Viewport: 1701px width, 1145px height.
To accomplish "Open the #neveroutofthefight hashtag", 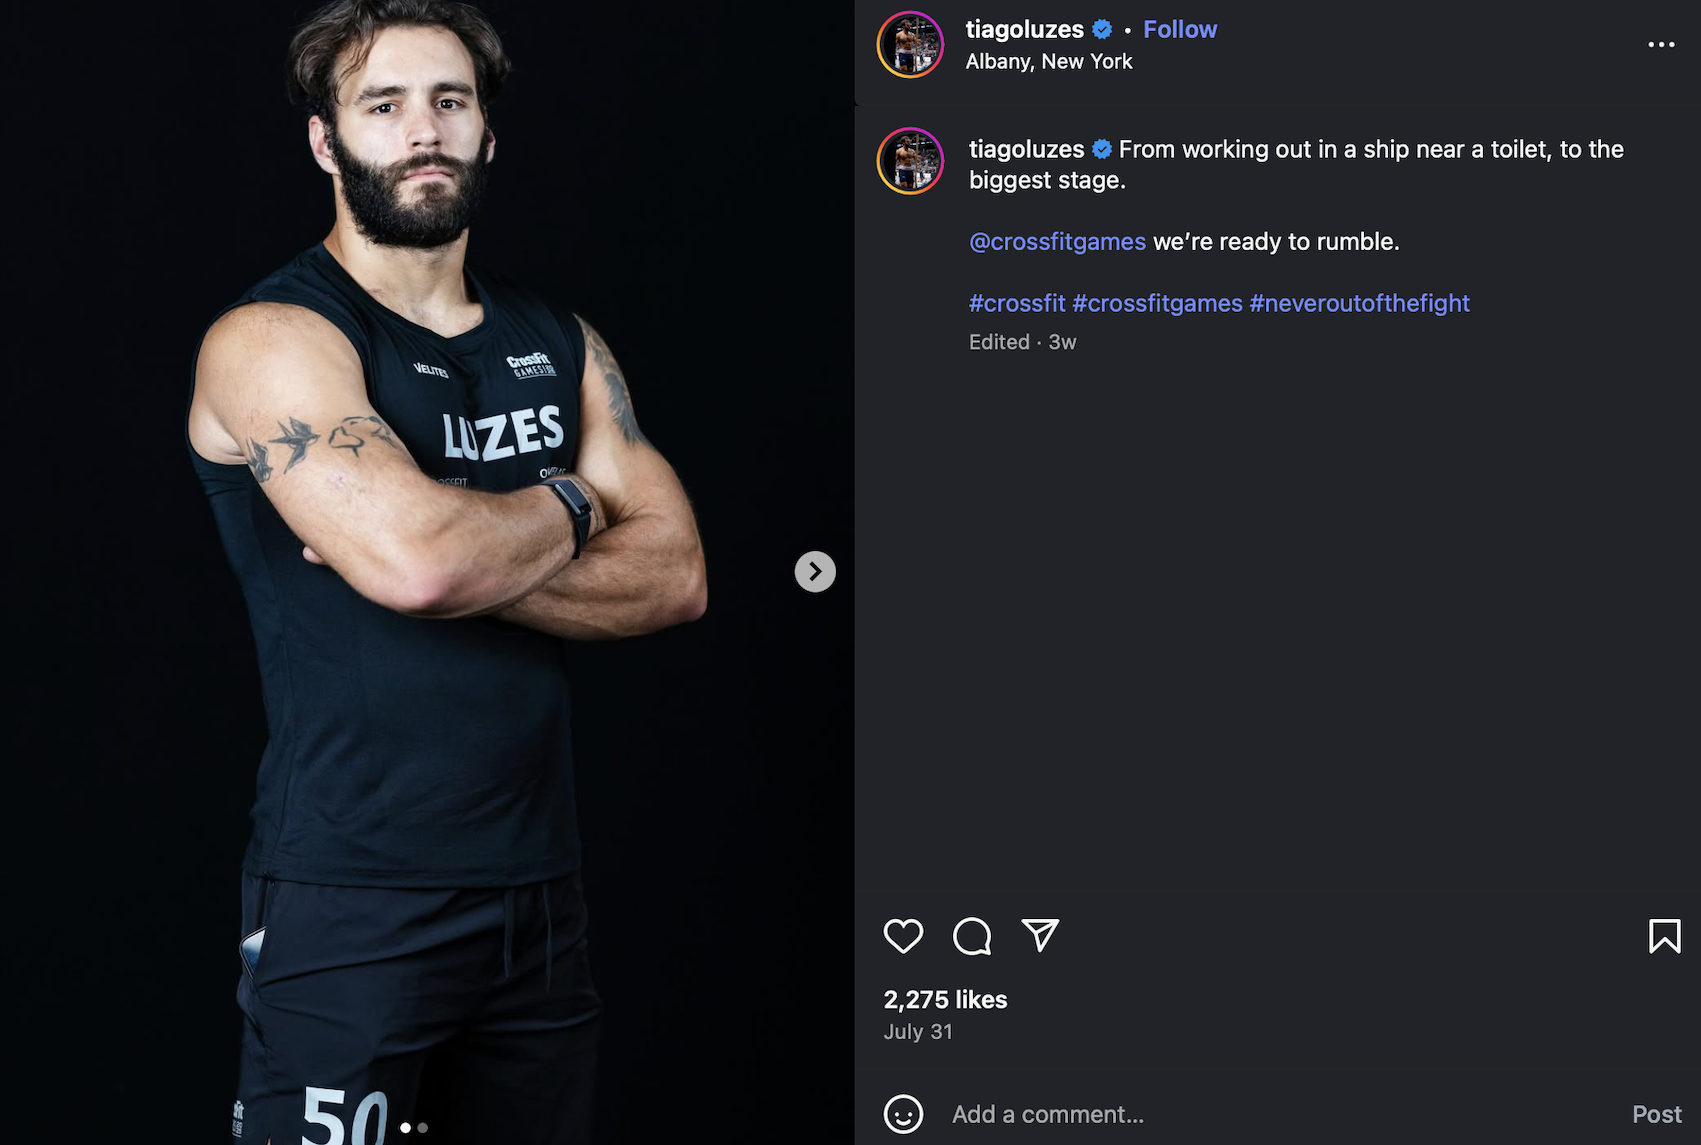I will (1359, 303).
